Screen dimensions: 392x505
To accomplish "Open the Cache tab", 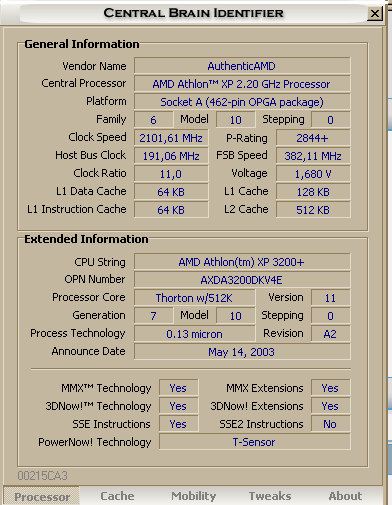I will coord(117,496).
